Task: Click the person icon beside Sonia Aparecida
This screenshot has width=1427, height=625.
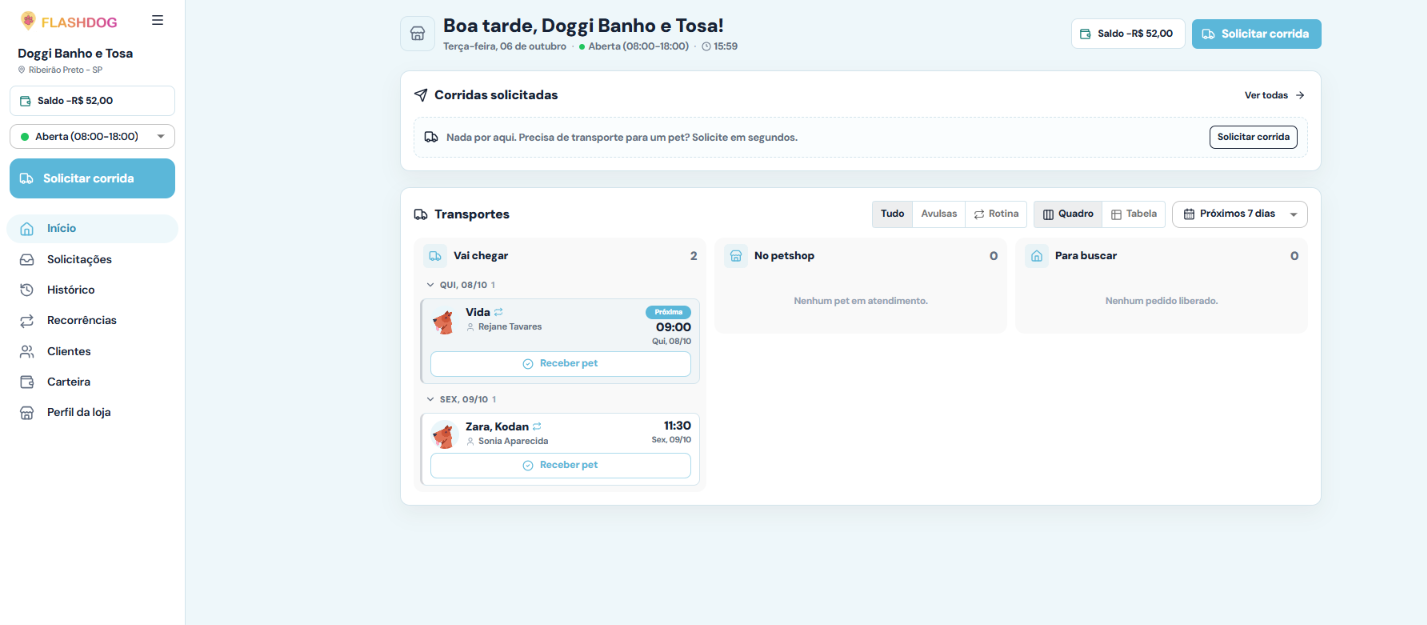Action: tap(470, 441)
